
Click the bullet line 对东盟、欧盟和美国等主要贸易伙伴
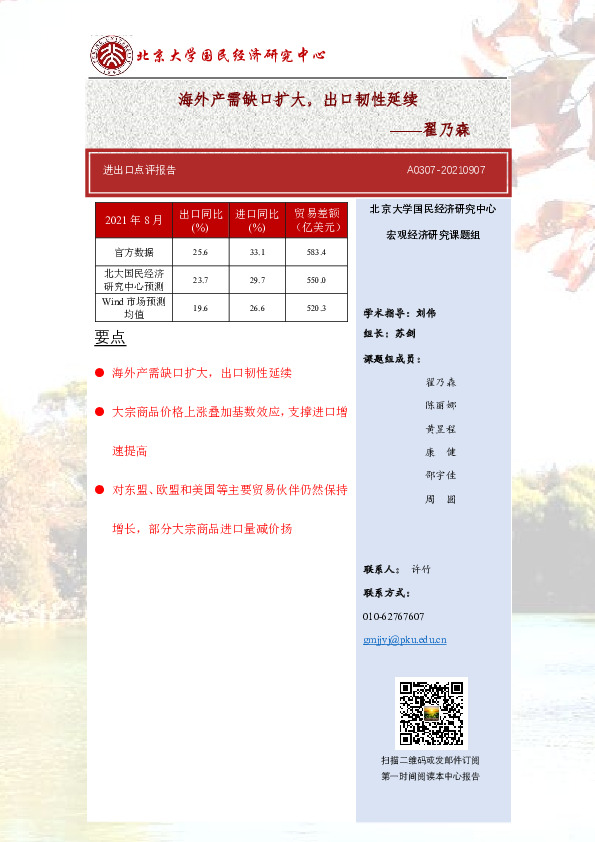pyautogui.click(x=229, y=490)
